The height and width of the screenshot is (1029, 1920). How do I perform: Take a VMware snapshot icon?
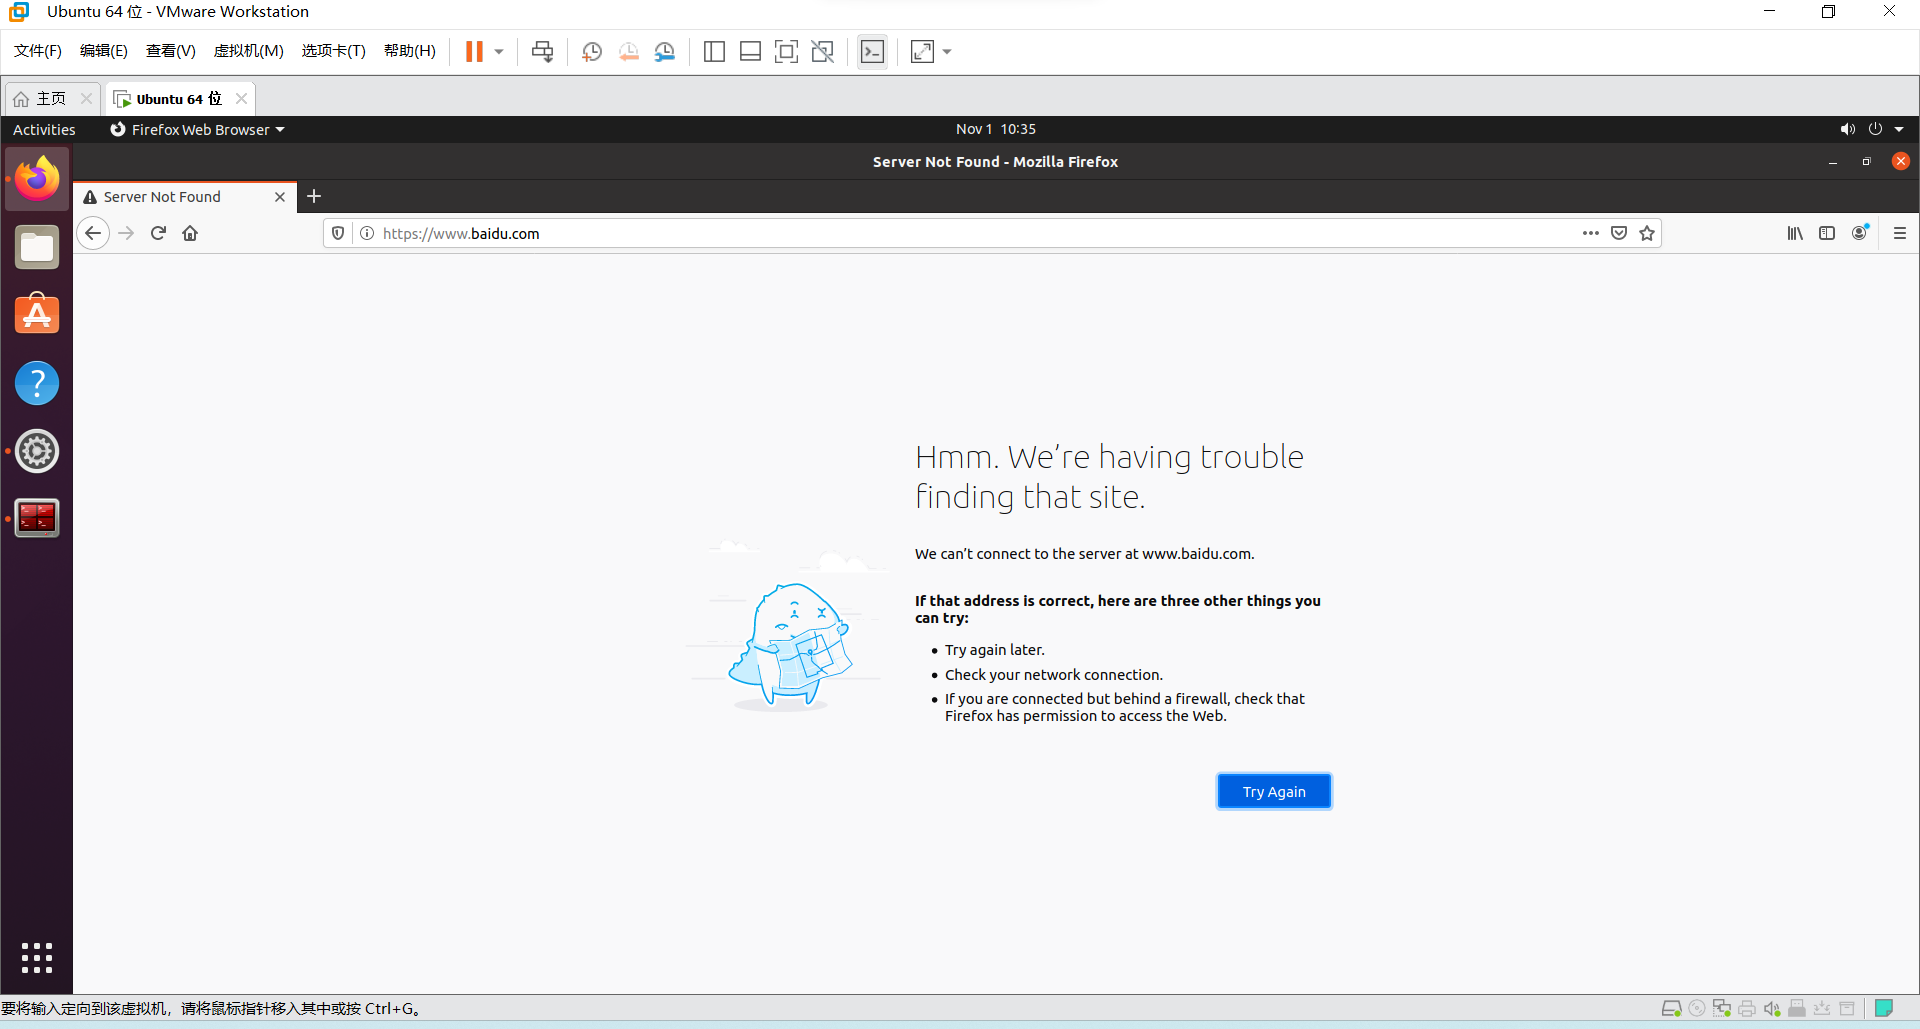point(592,52)
